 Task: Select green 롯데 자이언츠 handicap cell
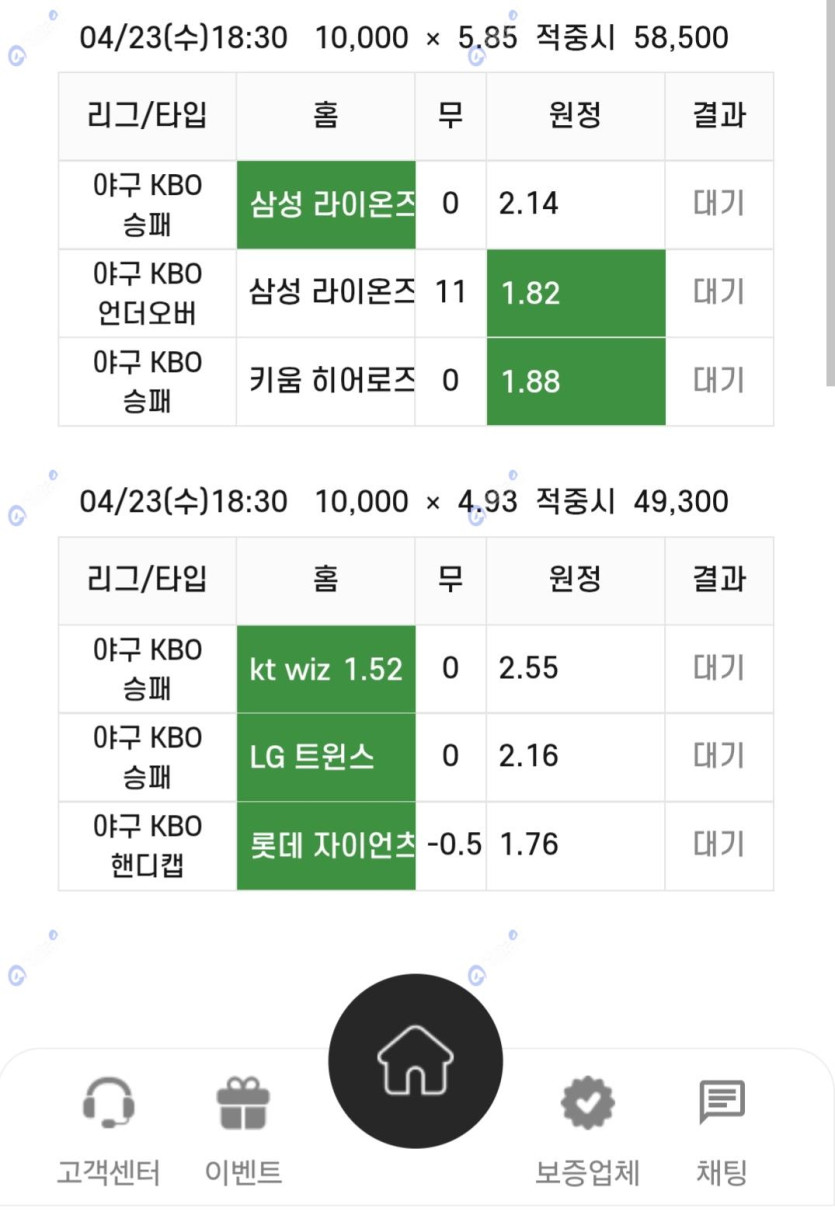[x=326, y=846]
